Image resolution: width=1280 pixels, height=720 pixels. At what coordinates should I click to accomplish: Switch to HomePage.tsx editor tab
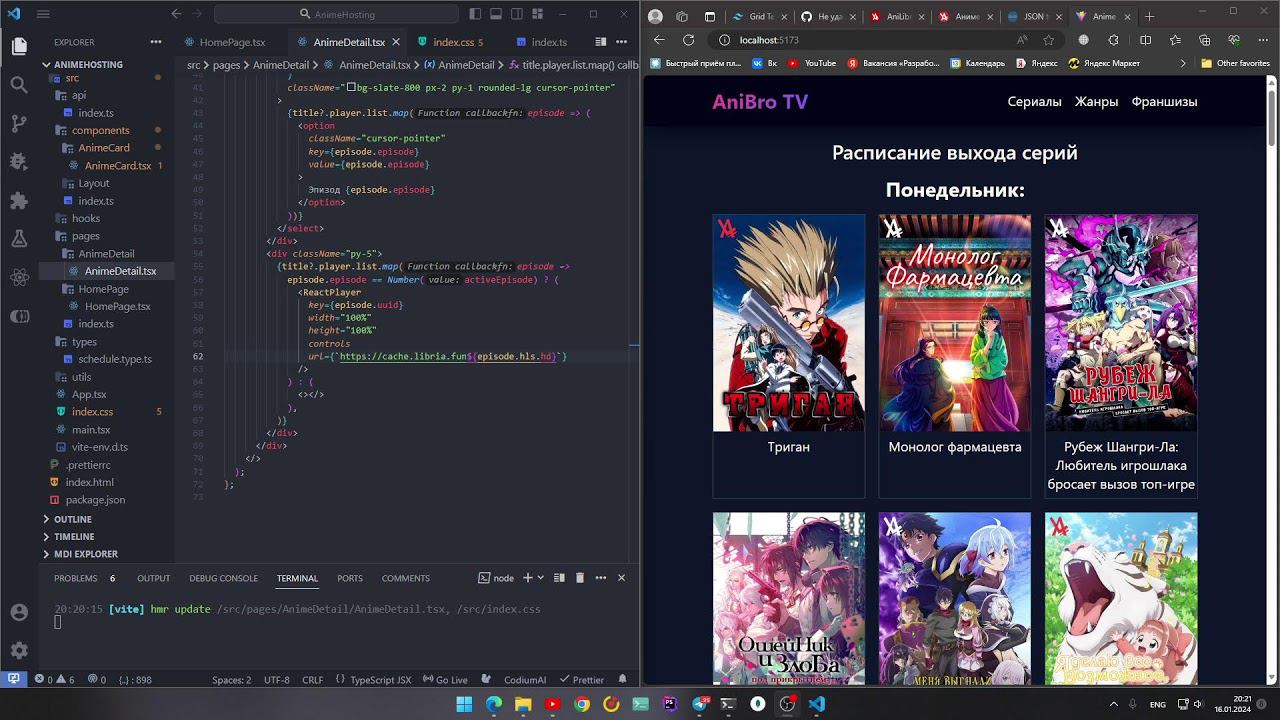tap(232, 42)
